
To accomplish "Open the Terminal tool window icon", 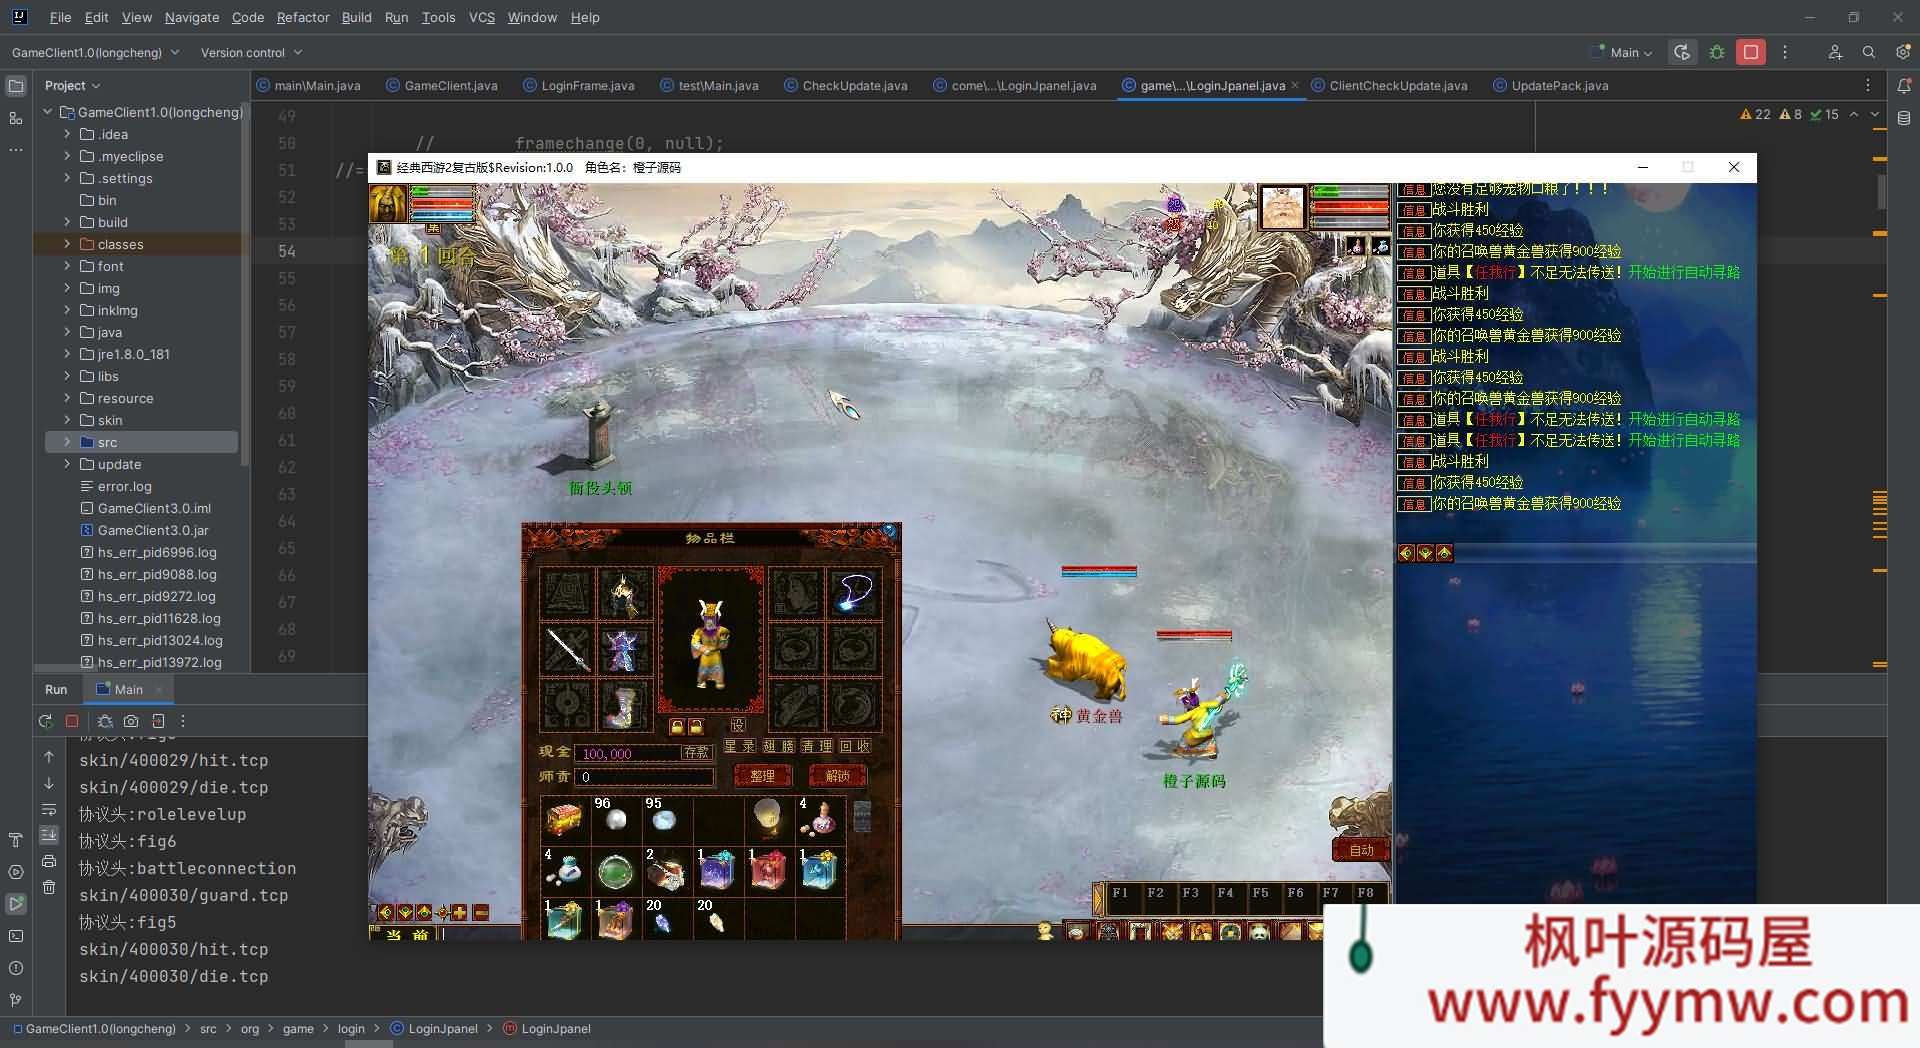I will [16, 936].
